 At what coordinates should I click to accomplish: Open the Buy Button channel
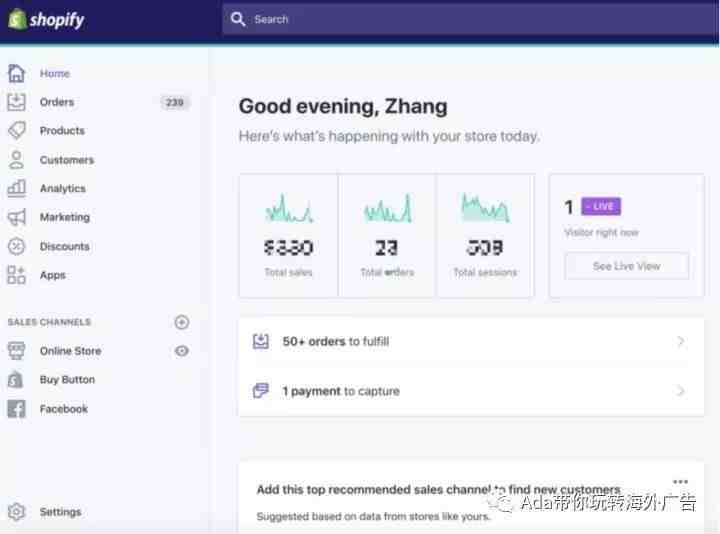67,380
